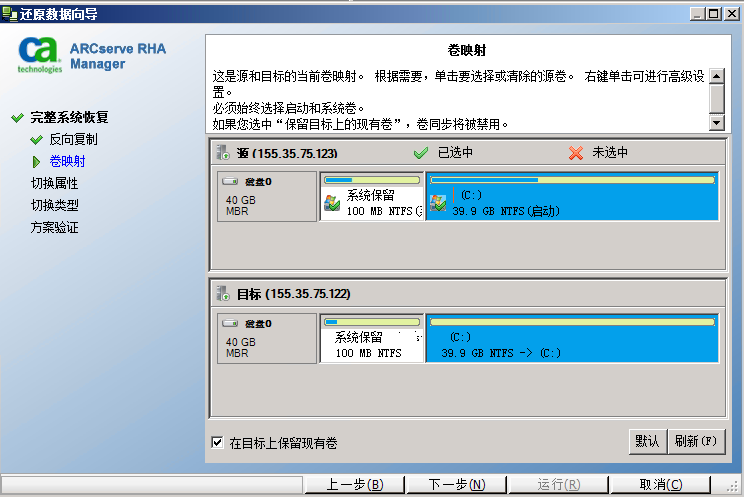This screenshot has height=497, width=744.
Task: Click description scrollbar down arrow
Action: [716, 123]
